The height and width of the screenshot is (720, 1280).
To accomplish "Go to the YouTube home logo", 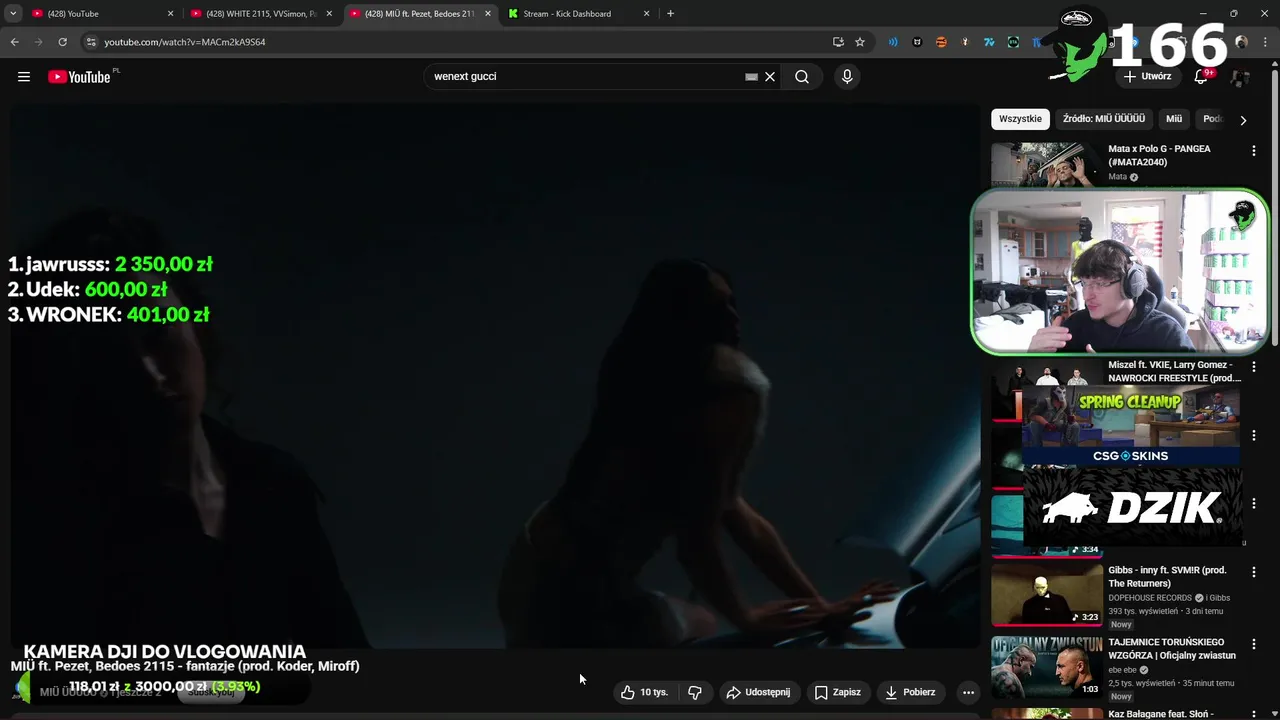I will click(79, 77).
